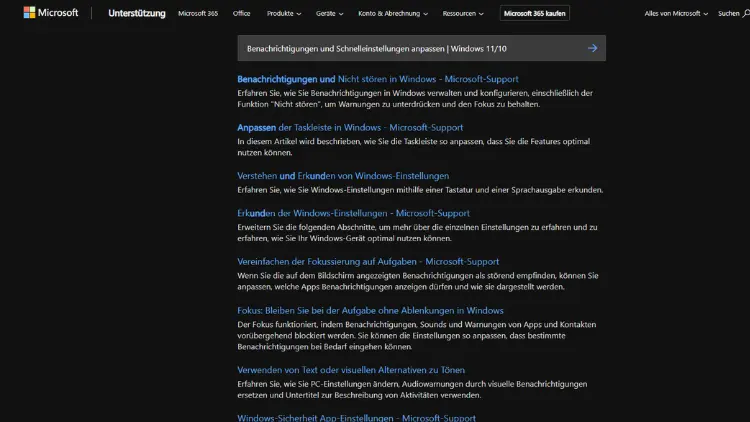Click description starting 'Der Fokus funktioniert, indem'
Image resolution: width=750 pixels, height=422 pixels.
[417, 335]
